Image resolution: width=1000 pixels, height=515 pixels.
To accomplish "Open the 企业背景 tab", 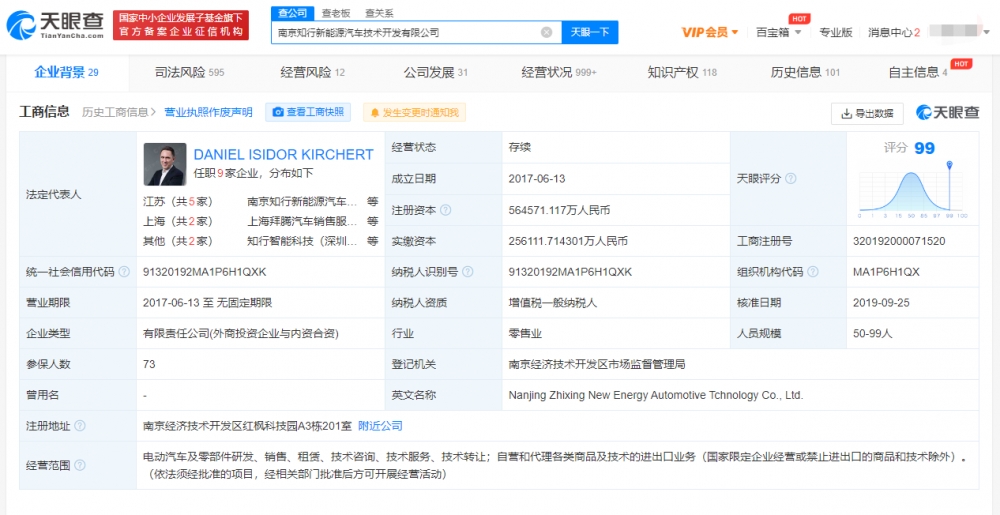I will pos(66,73).
